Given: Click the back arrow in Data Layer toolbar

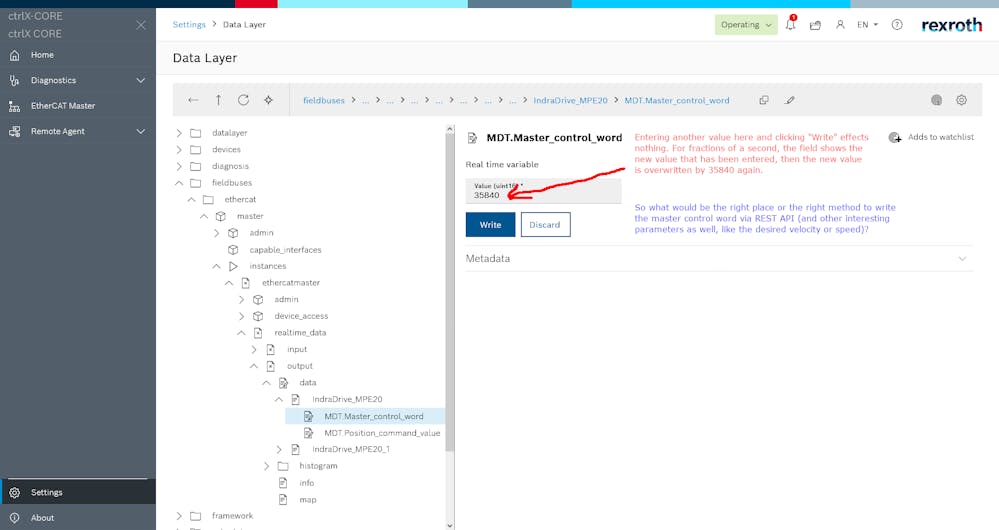Looking at the screenshot, I should click(193, 100).
